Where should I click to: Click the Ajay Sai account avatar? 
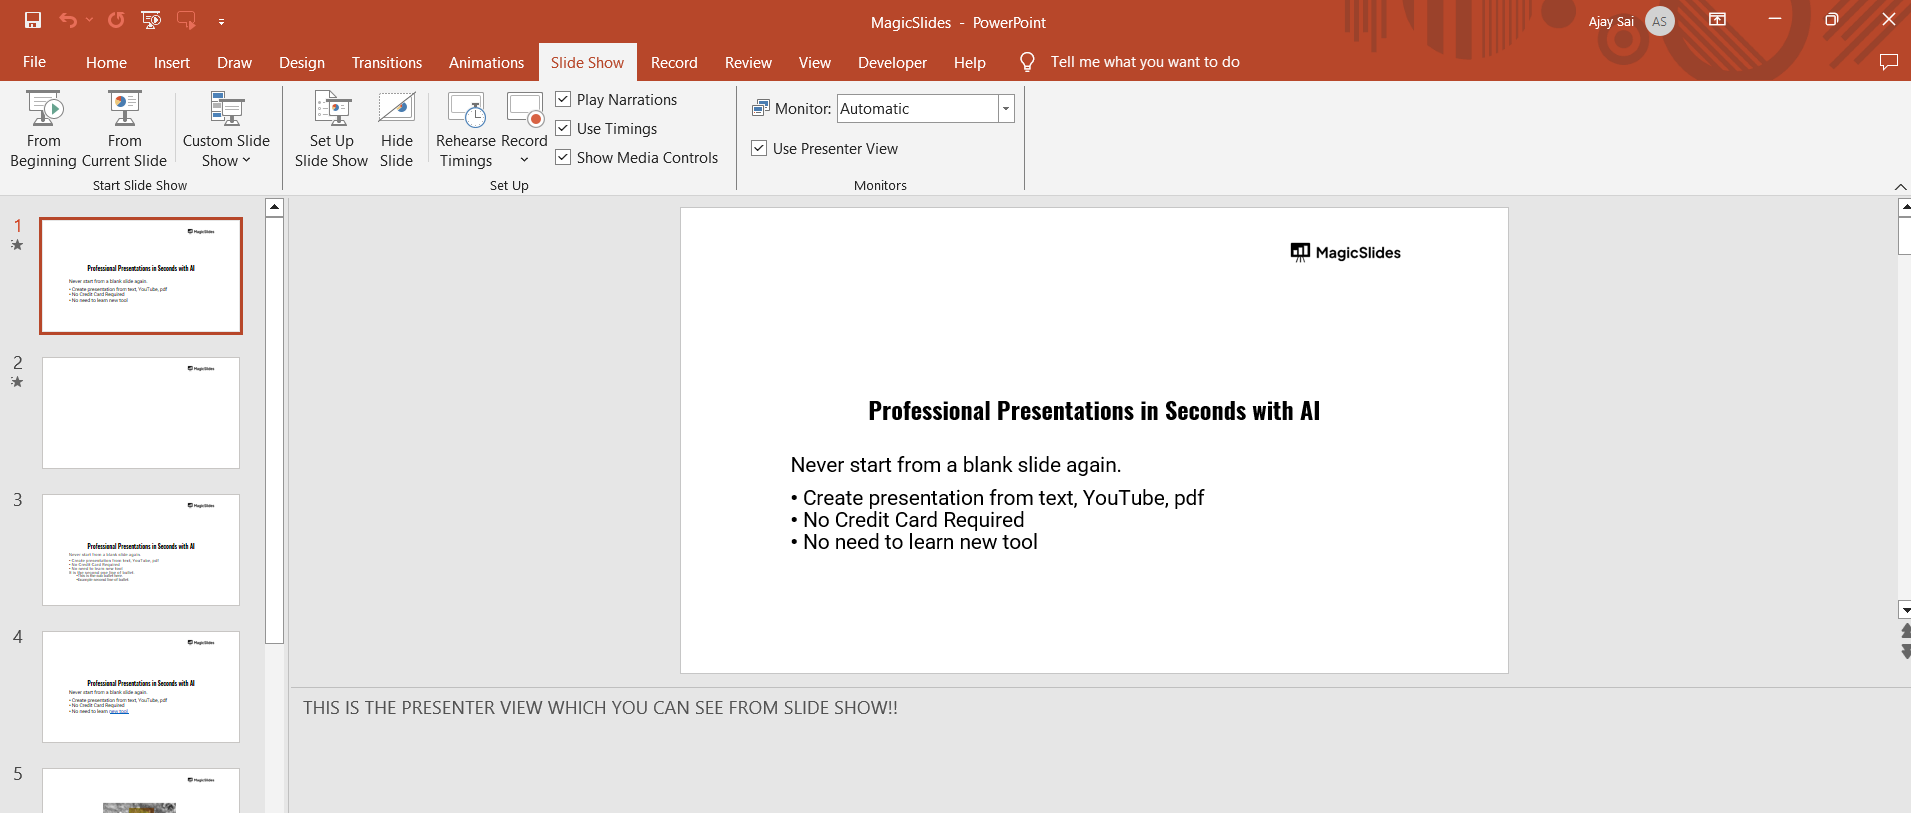click(x=1659, y=21)
